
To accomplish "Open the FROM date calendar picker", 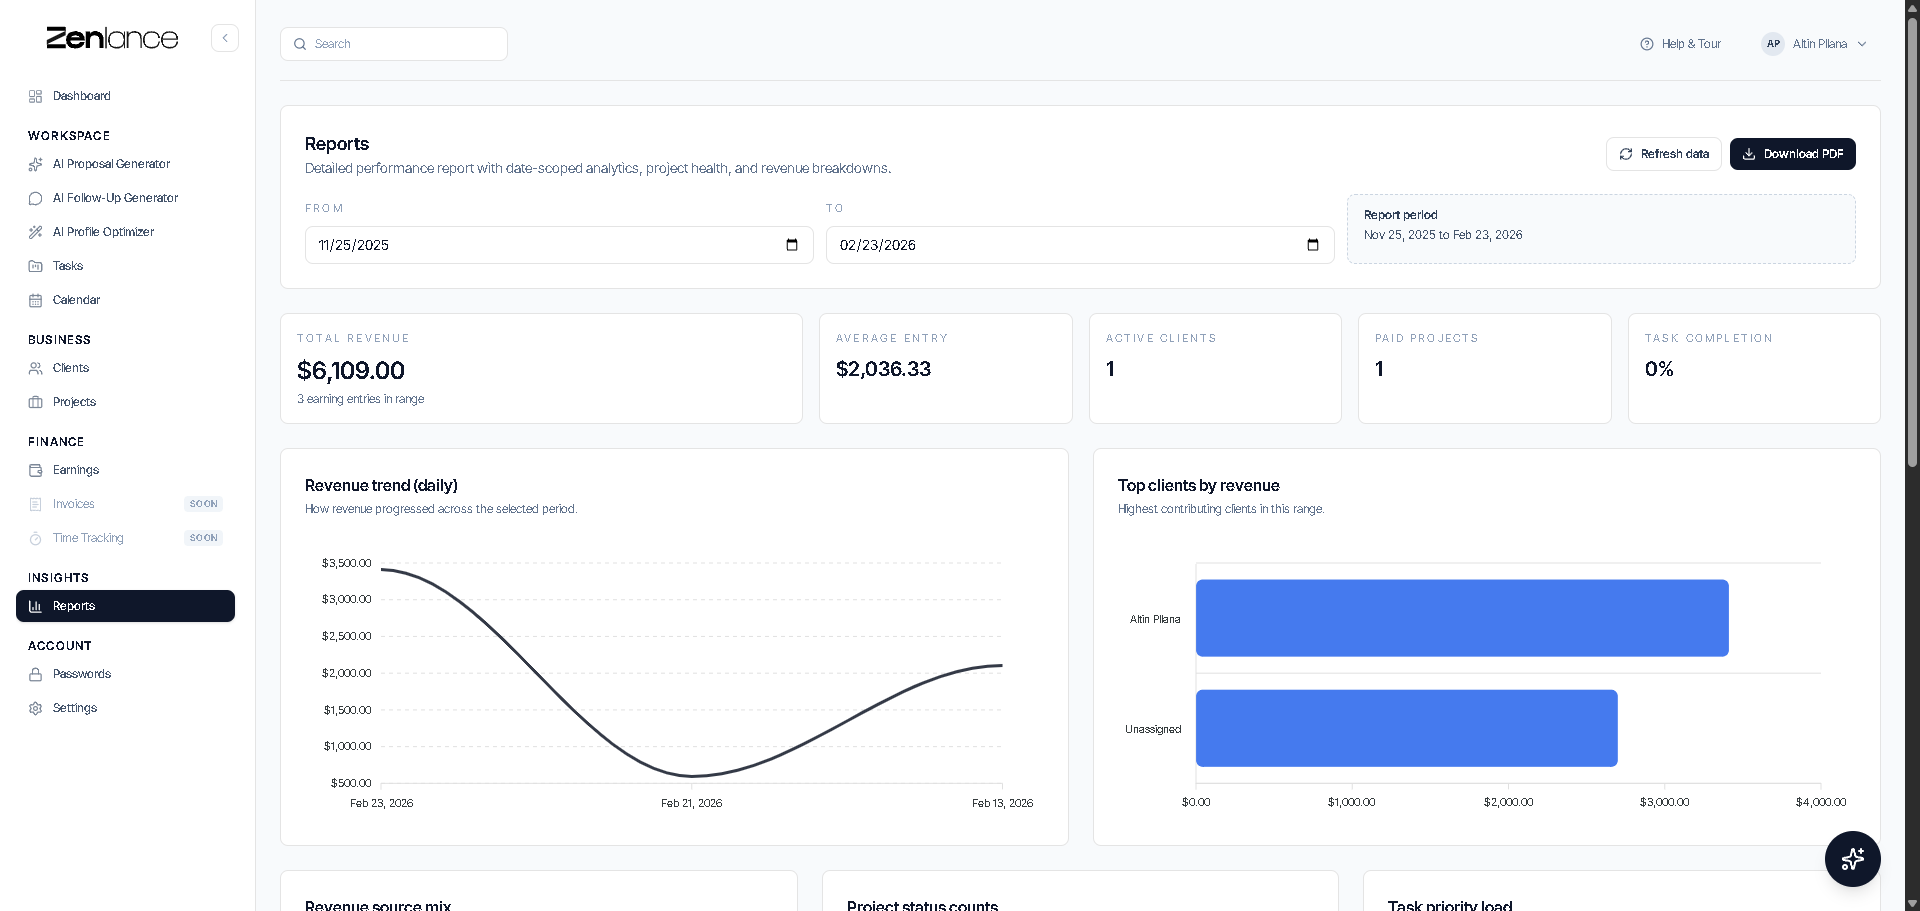I will coord(792,245).
